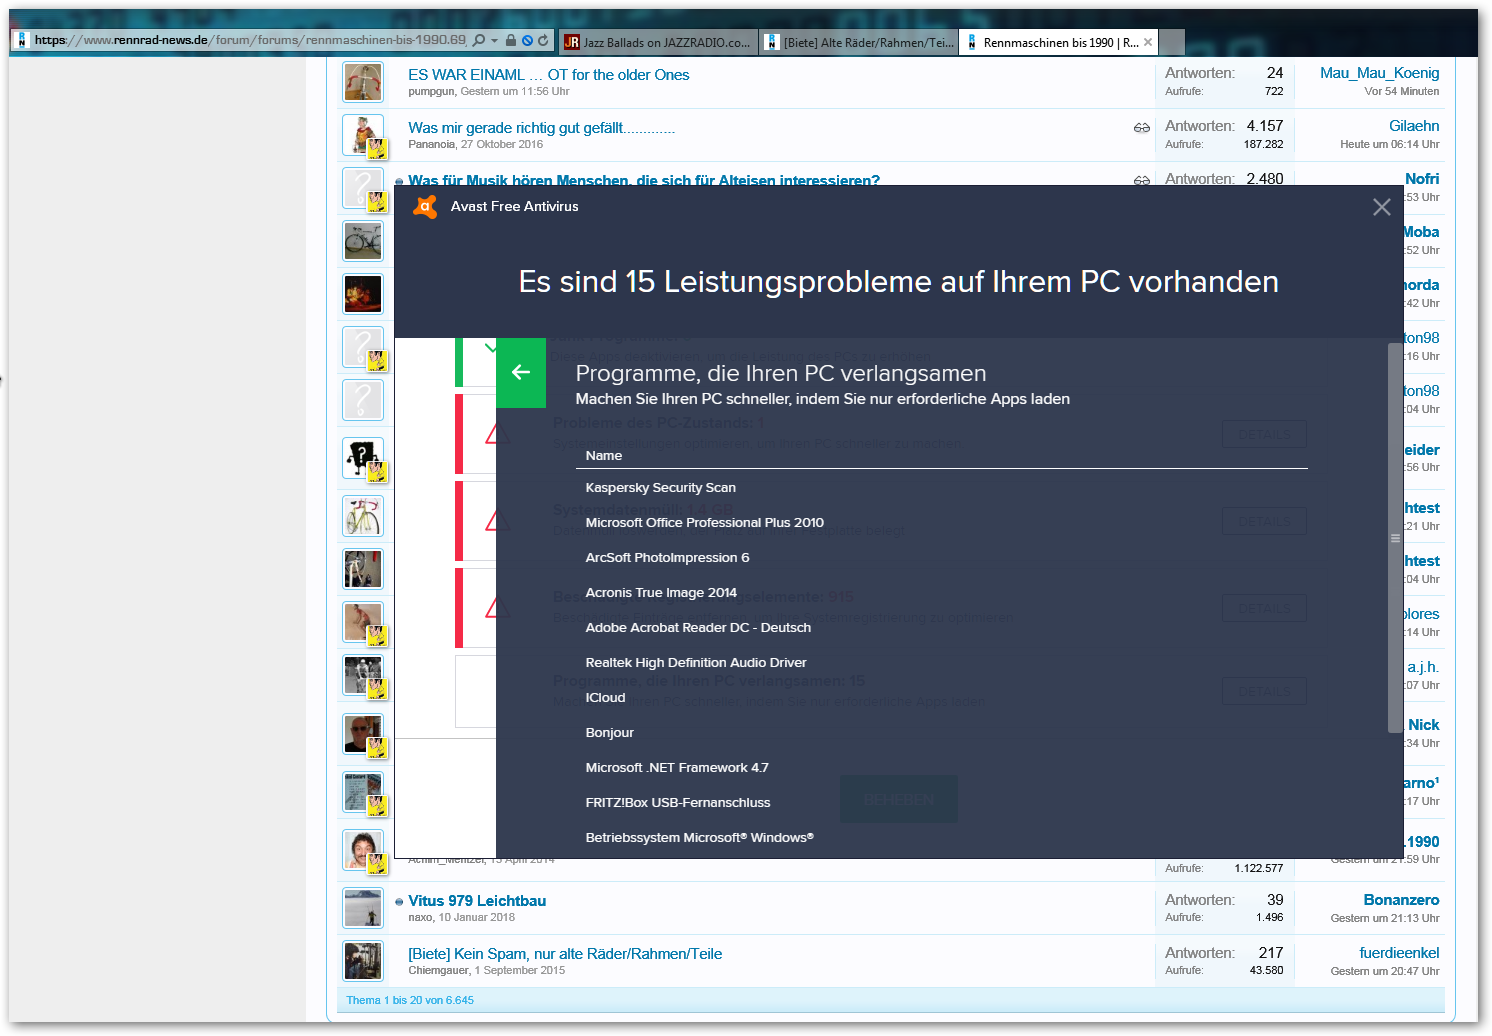This screenshot has height=1036, width=1492.
Task: Close the 'Rennmaschinen bis 1990' browser tab
Action: [1148, 42]
